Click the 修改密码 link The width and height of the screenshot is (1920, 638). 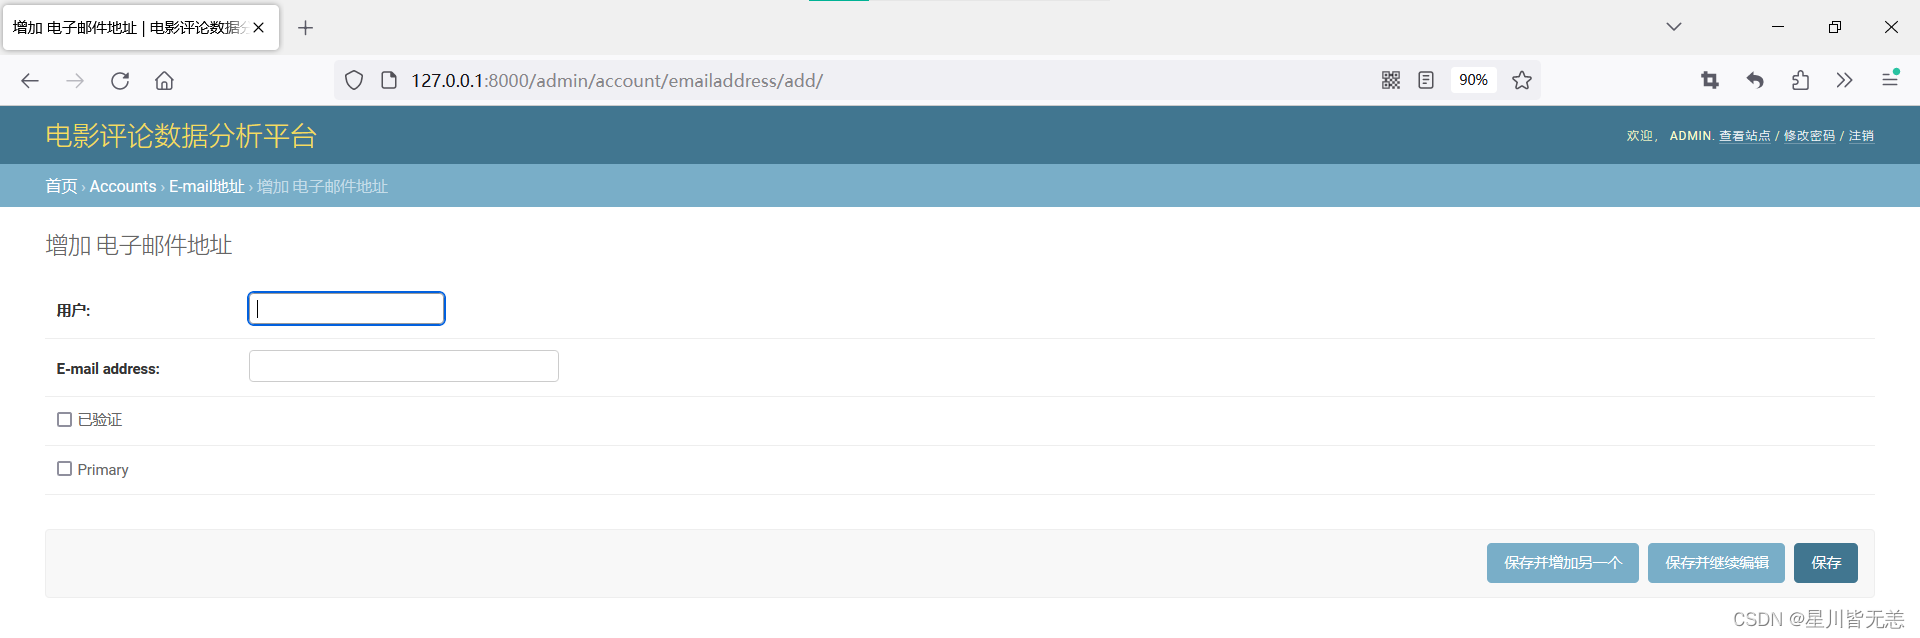[x=1809, y=136]
